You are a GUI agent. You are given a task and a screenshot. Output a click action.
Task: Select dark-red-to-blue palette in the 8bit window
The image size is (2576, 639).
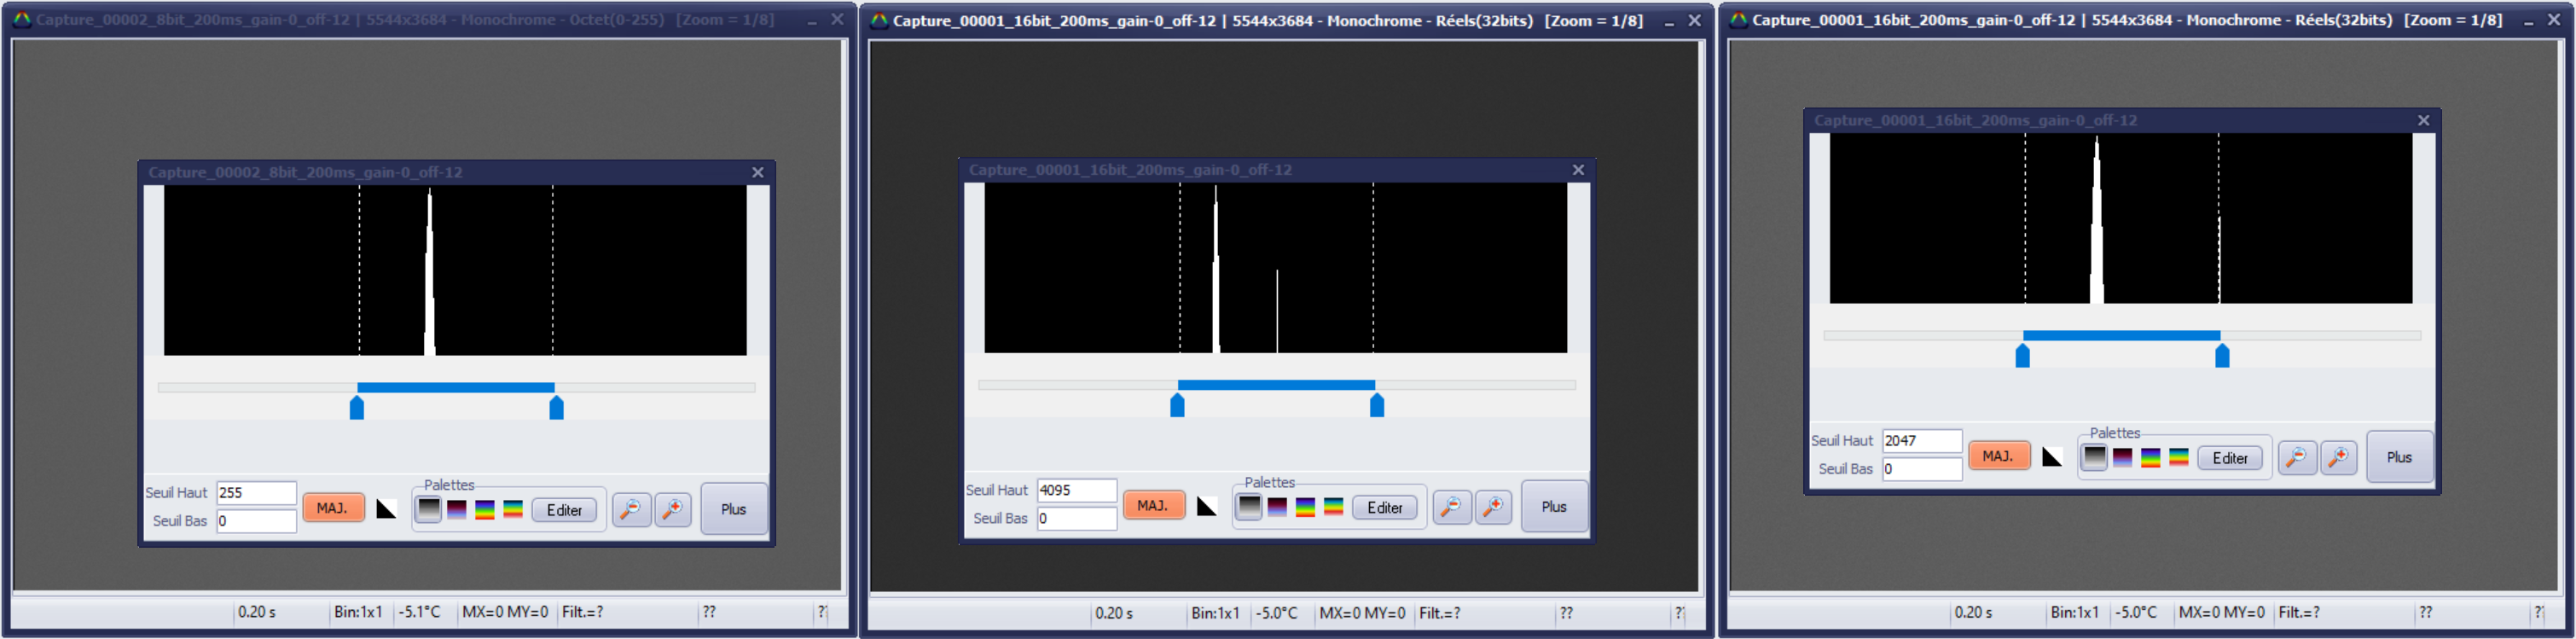click(457, 510)
